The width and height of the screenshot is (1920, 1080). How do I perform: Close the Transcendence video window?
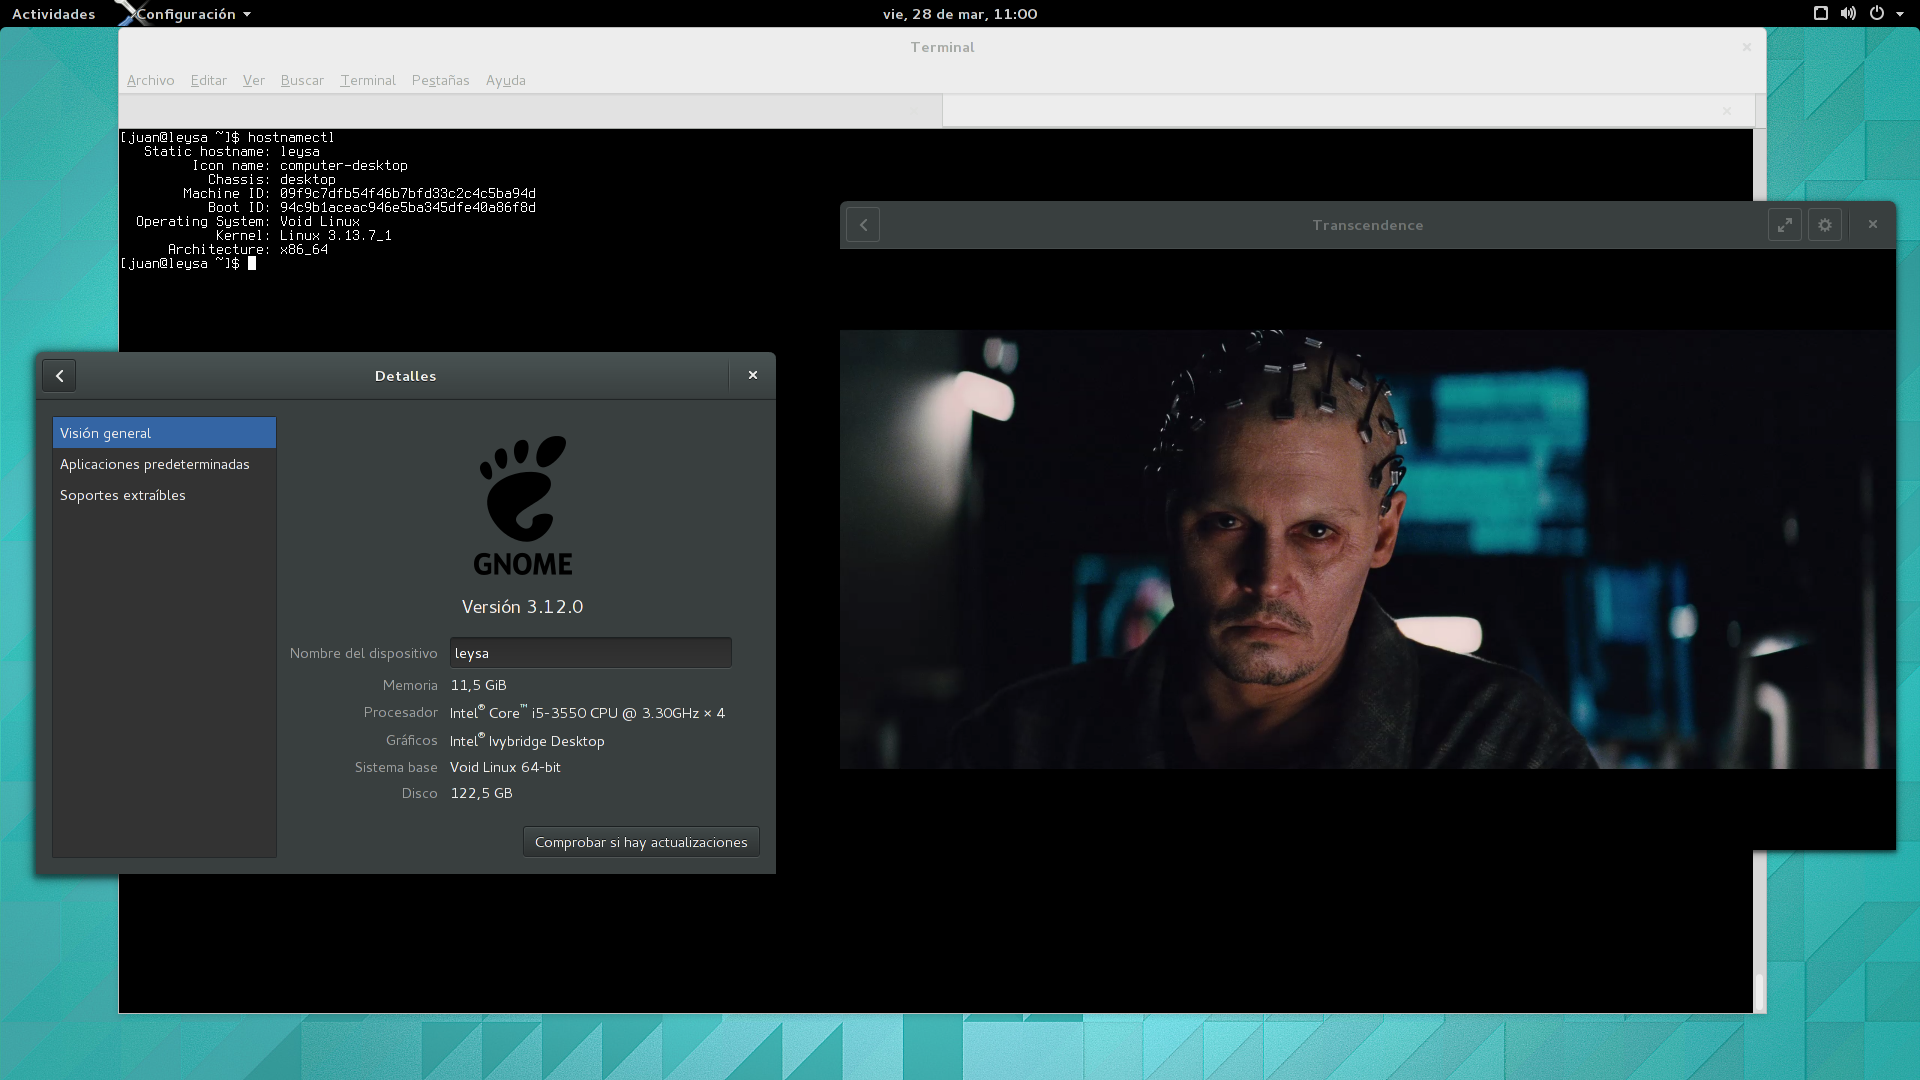pyautogui.click(x=1872, y=225)
